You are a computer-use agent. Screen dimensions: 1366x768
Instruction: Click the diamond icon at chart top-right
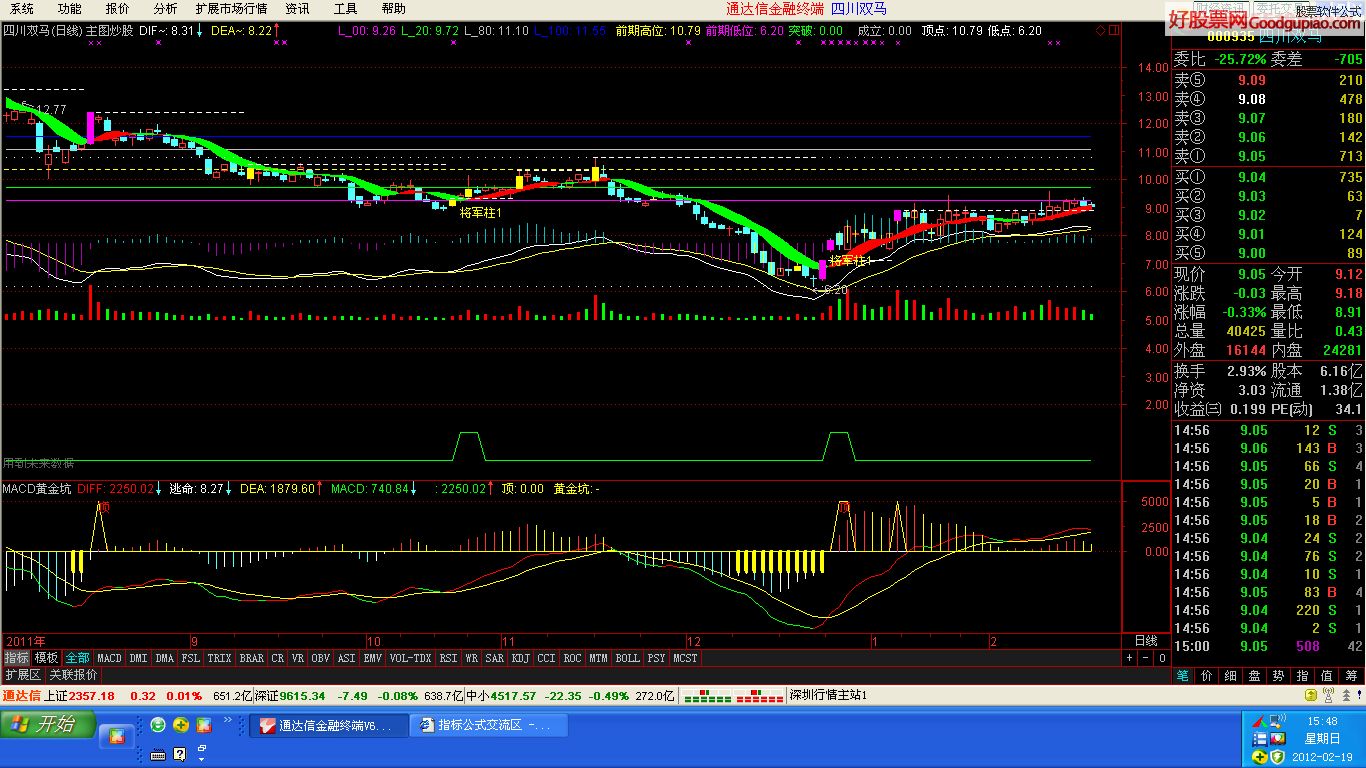click(x=1101, y=31)
